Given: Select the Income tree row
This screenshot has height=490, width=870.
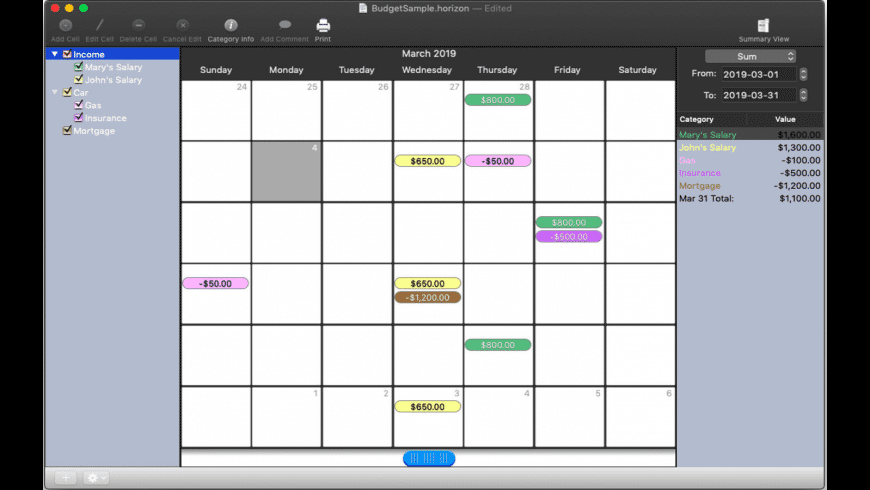Looking at the screenshot, I should point(113,54).
